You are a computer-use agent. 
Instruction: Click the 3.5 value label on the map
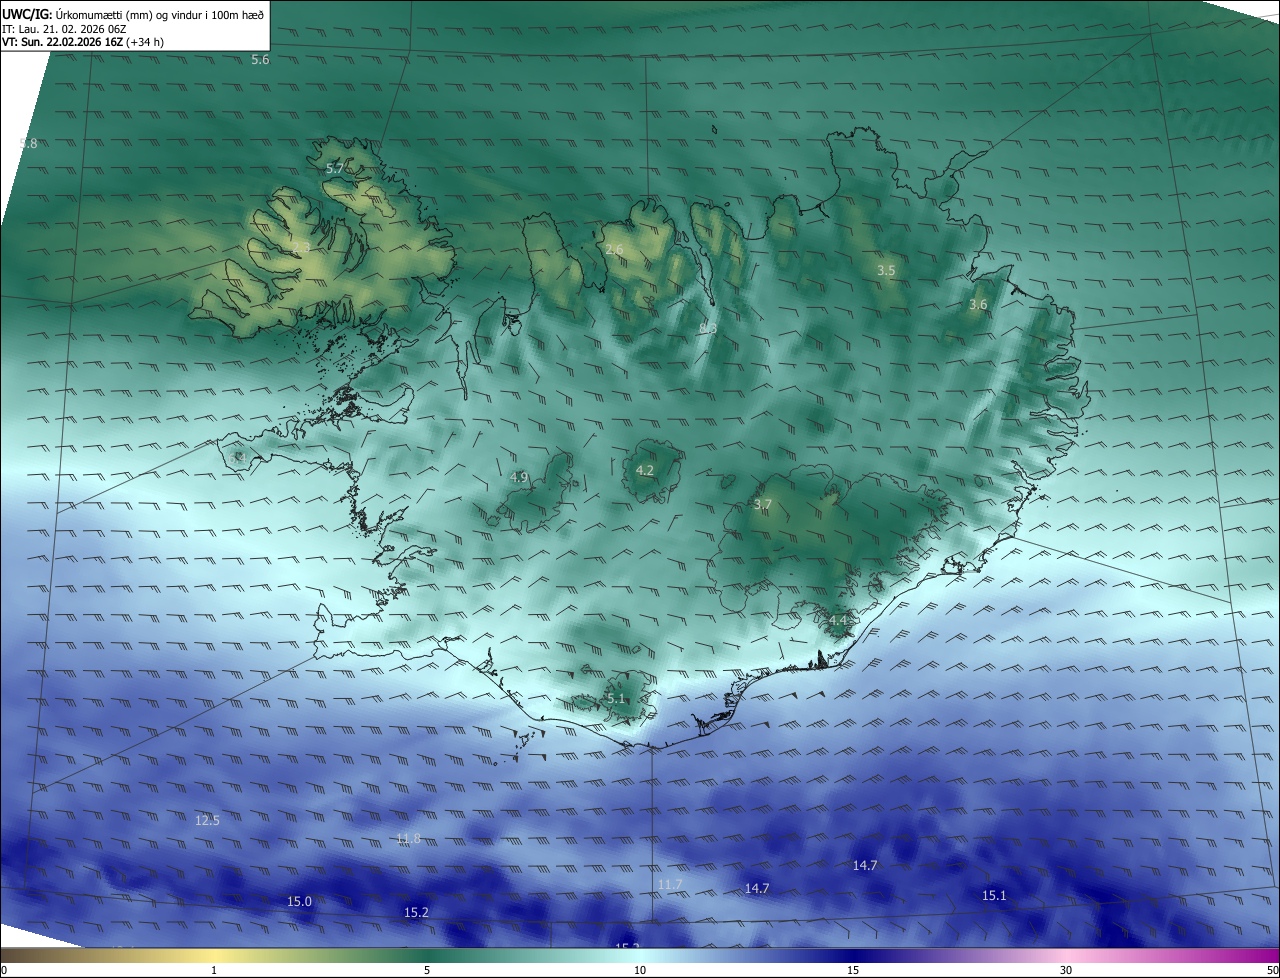[x=886, y=271]
